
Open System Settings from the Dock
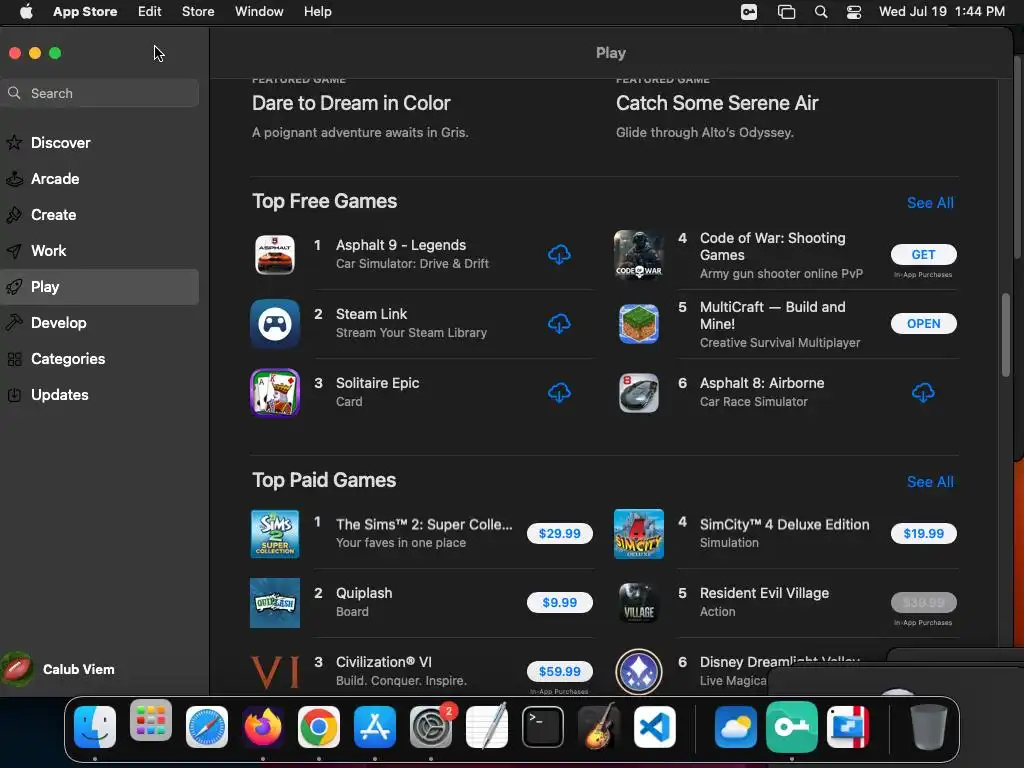pos(430,727)
